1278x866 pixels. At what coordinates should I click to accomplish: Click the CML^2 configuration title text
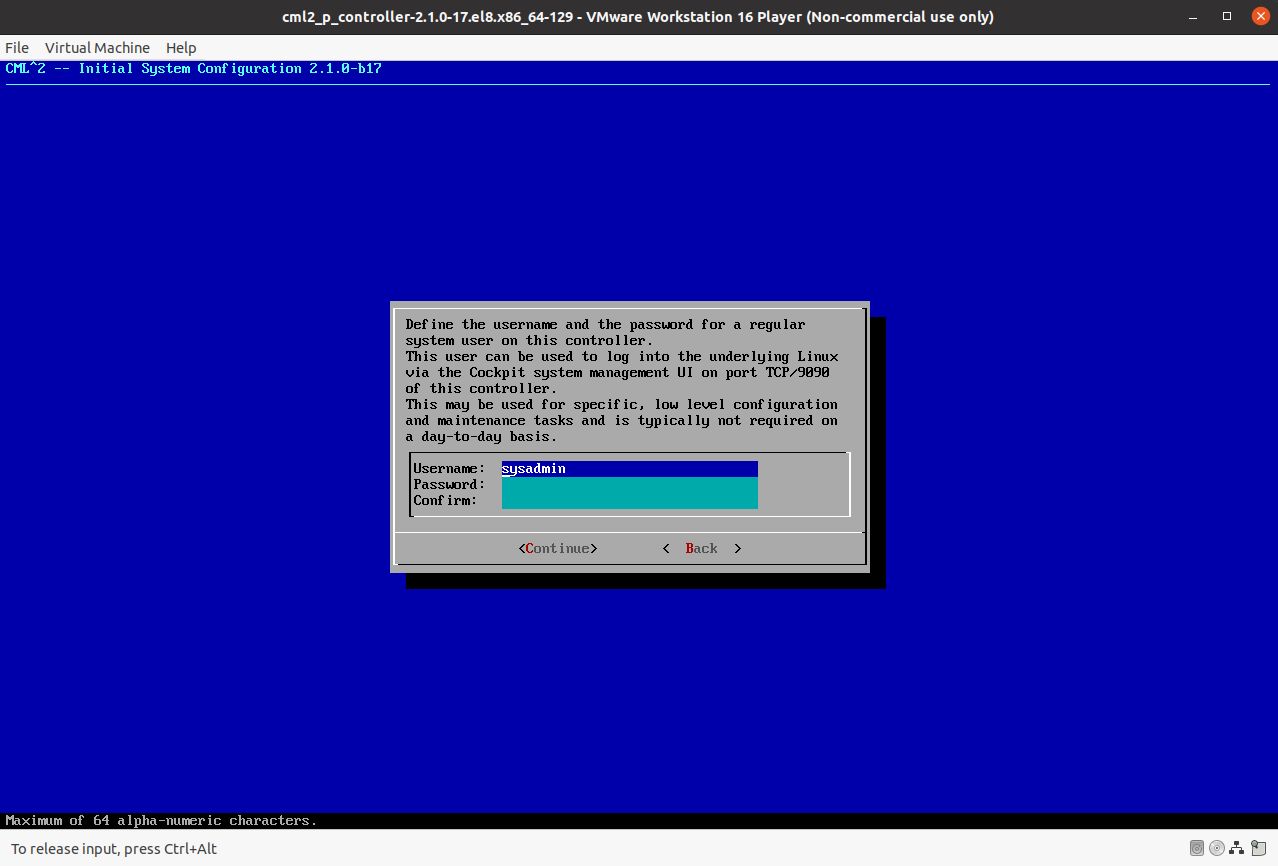[x=193, y=68]
